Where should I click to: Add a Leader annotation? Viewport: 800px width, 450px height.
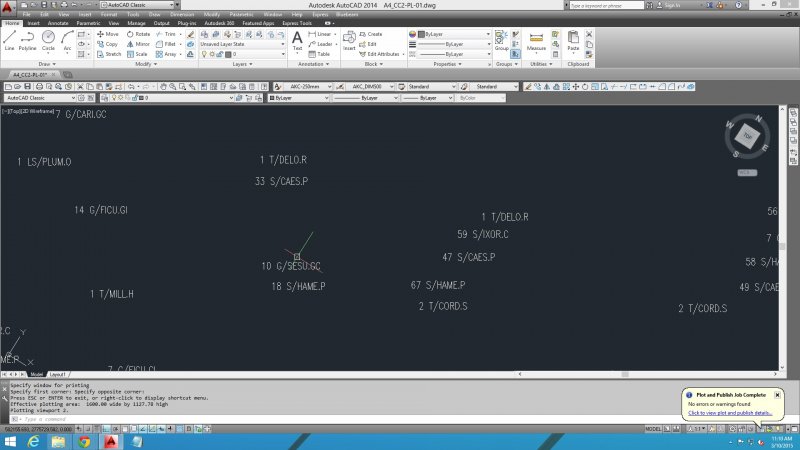[x=320, y=44]
